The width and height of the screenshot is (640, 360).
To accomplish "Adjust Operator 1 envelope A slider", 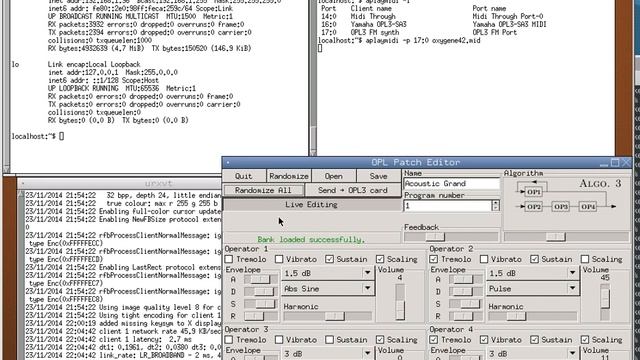I will [261, 280].
